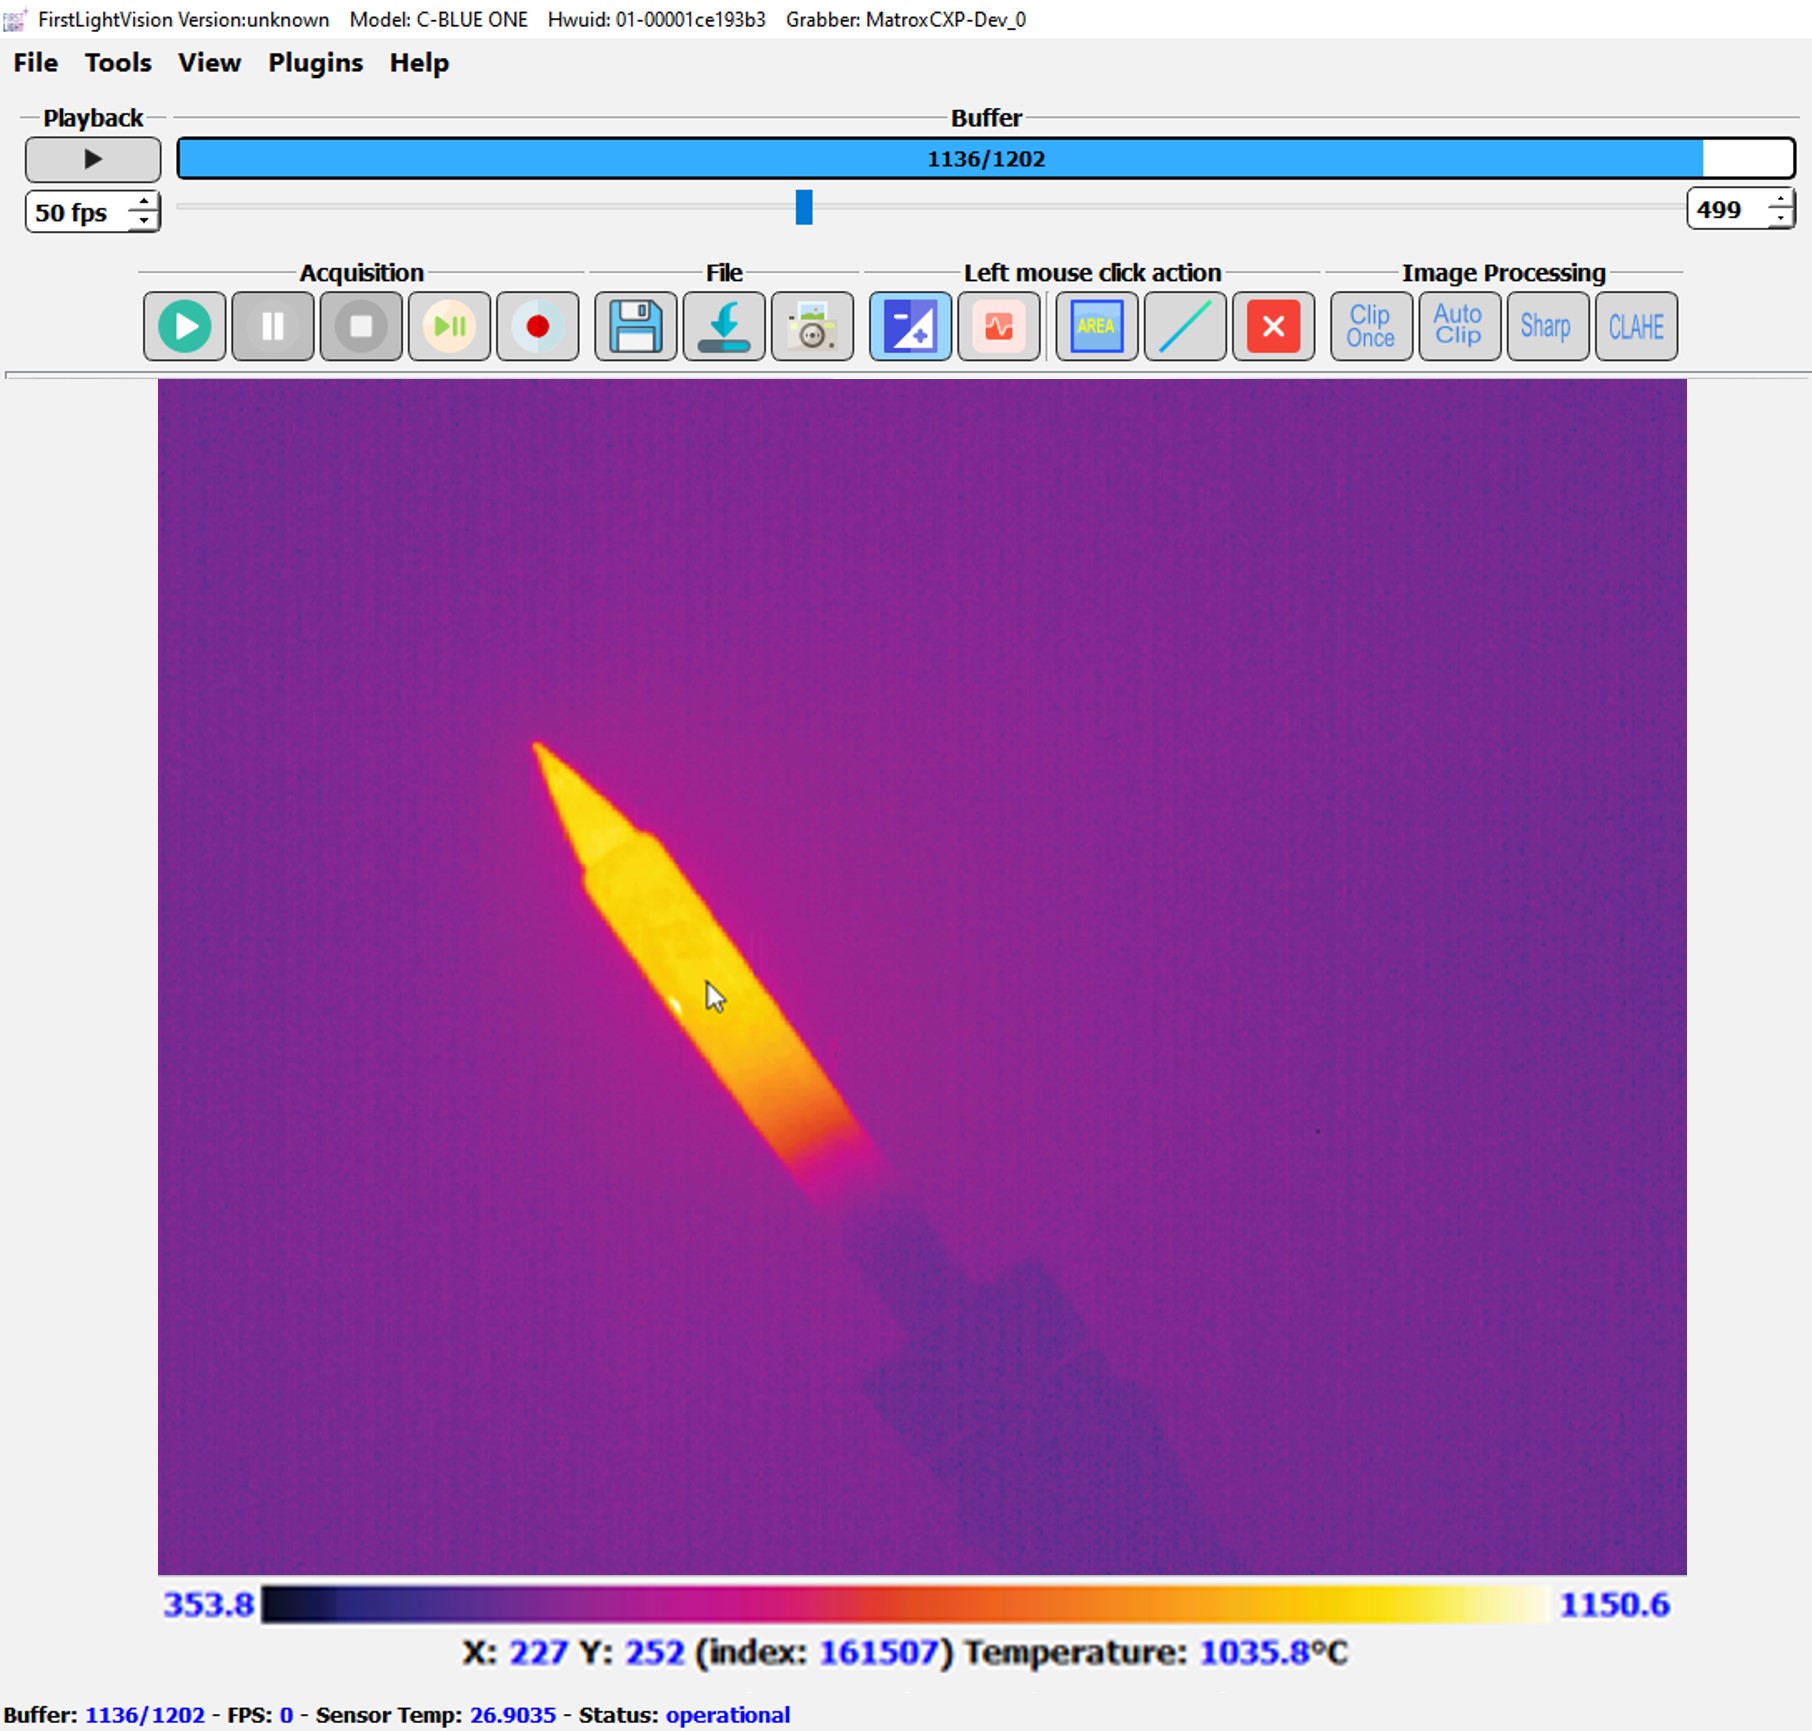Toggle Auto Clip processing
The image size is (1812, 1731).
[1459, 326]
